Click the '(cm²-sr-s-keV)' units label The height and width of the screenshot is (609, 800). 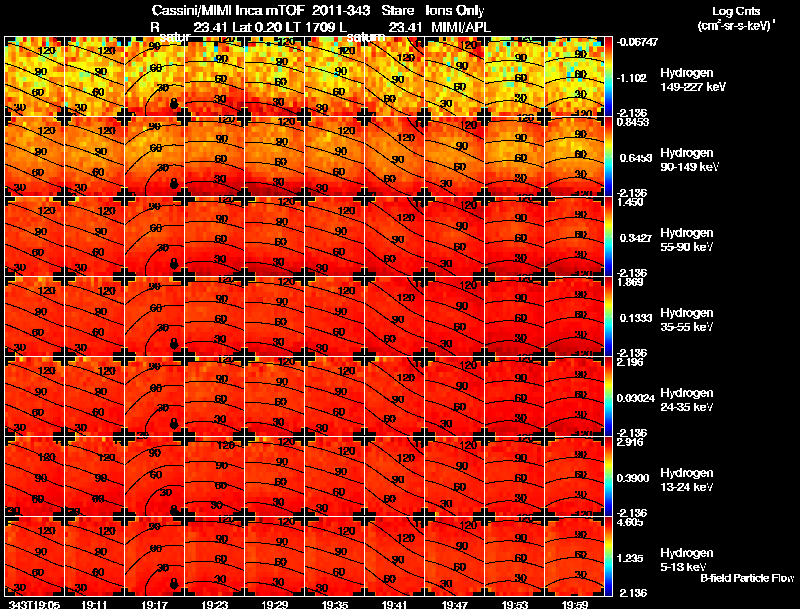point(736,25)
